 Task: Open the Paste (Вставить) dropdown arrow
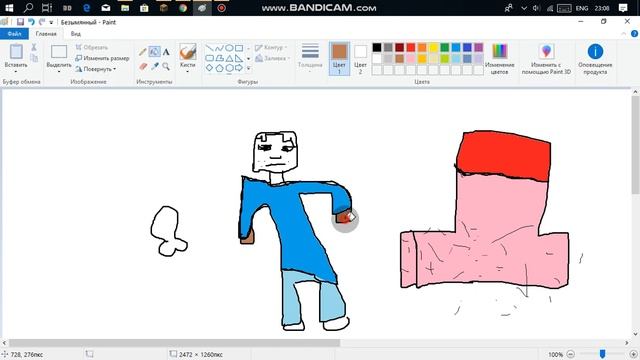click(x=16, y=72)
